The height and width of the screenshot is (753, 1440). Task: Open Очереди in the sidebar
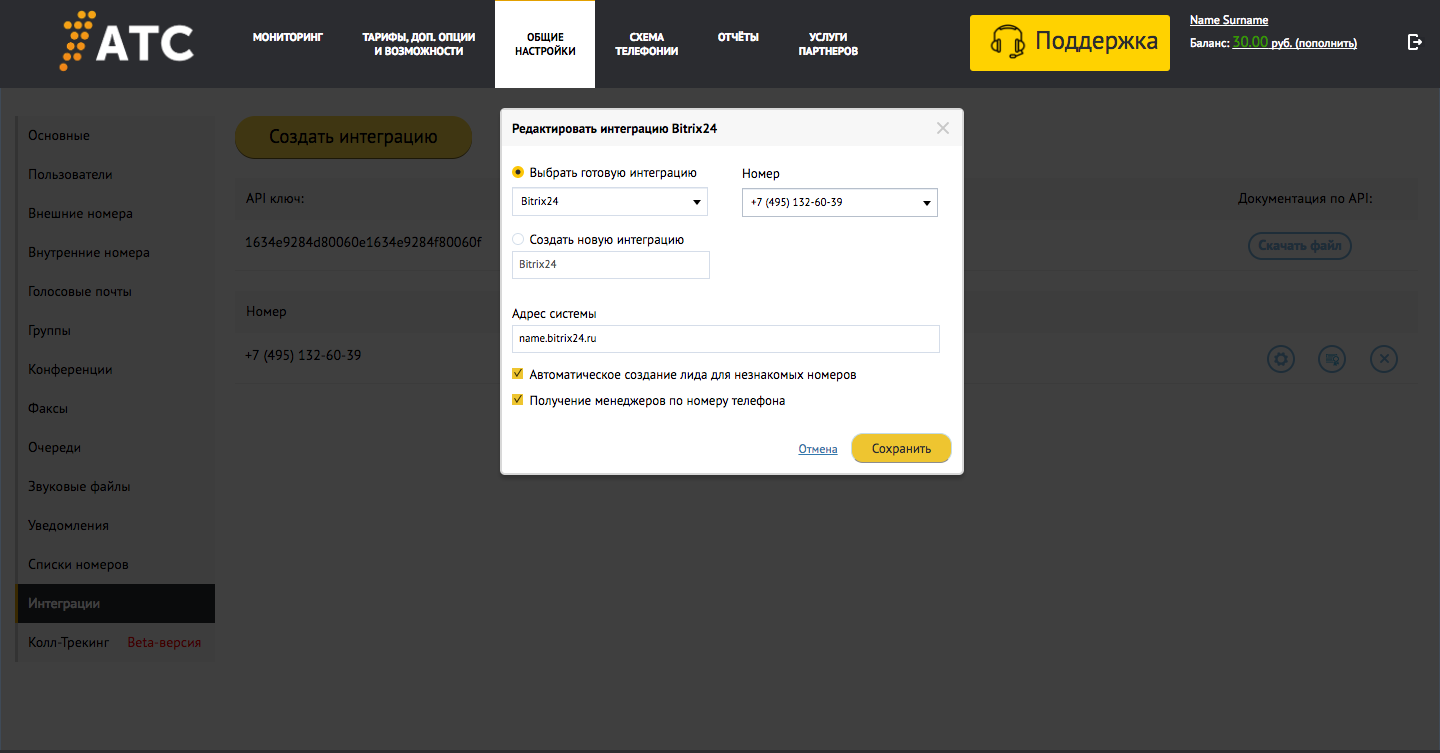coord(116,447)
